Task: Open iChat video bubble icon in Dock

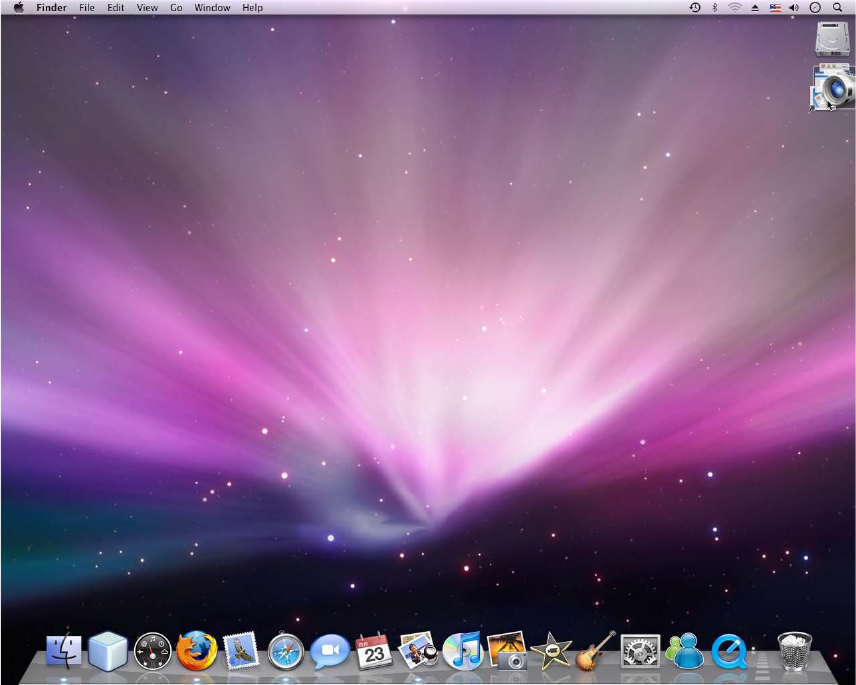Action: coord(330,651)
